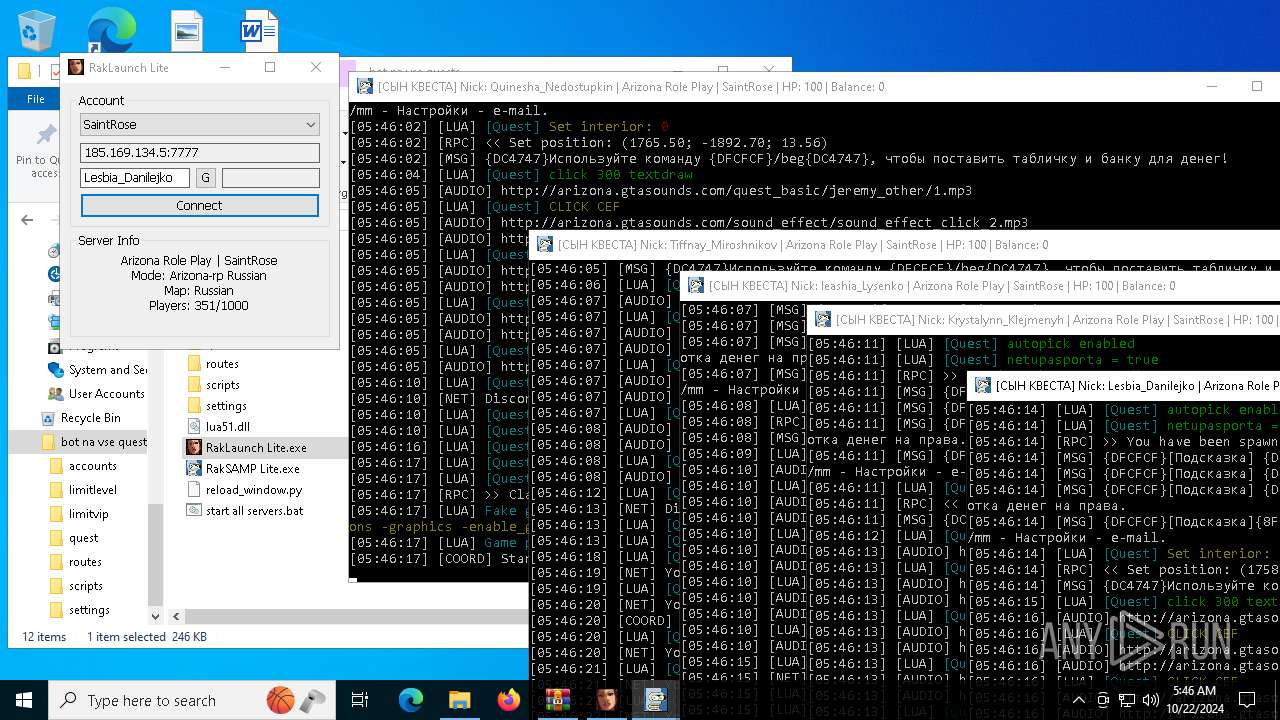1280x720 pixels.
Task: Open network status tray icon
Action: 1127,700
